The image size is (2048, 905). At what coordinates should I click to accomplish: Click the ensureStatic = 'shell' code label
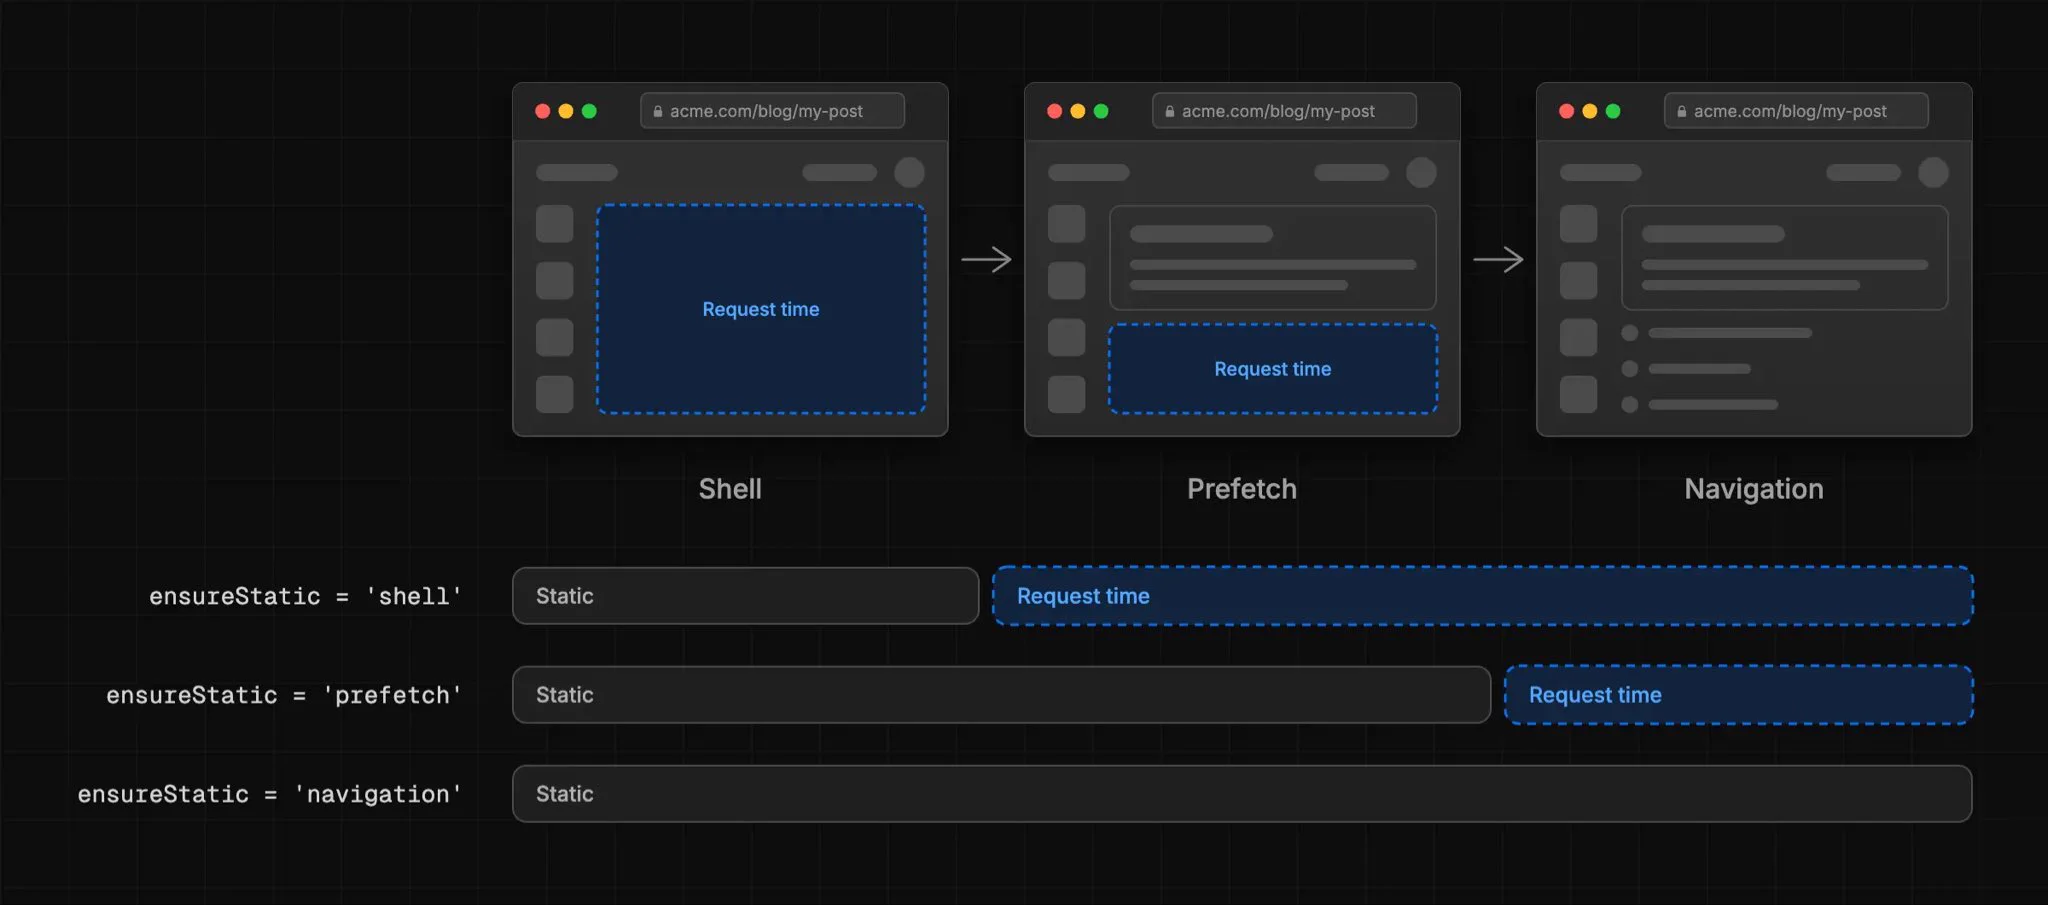click(305, 596)
